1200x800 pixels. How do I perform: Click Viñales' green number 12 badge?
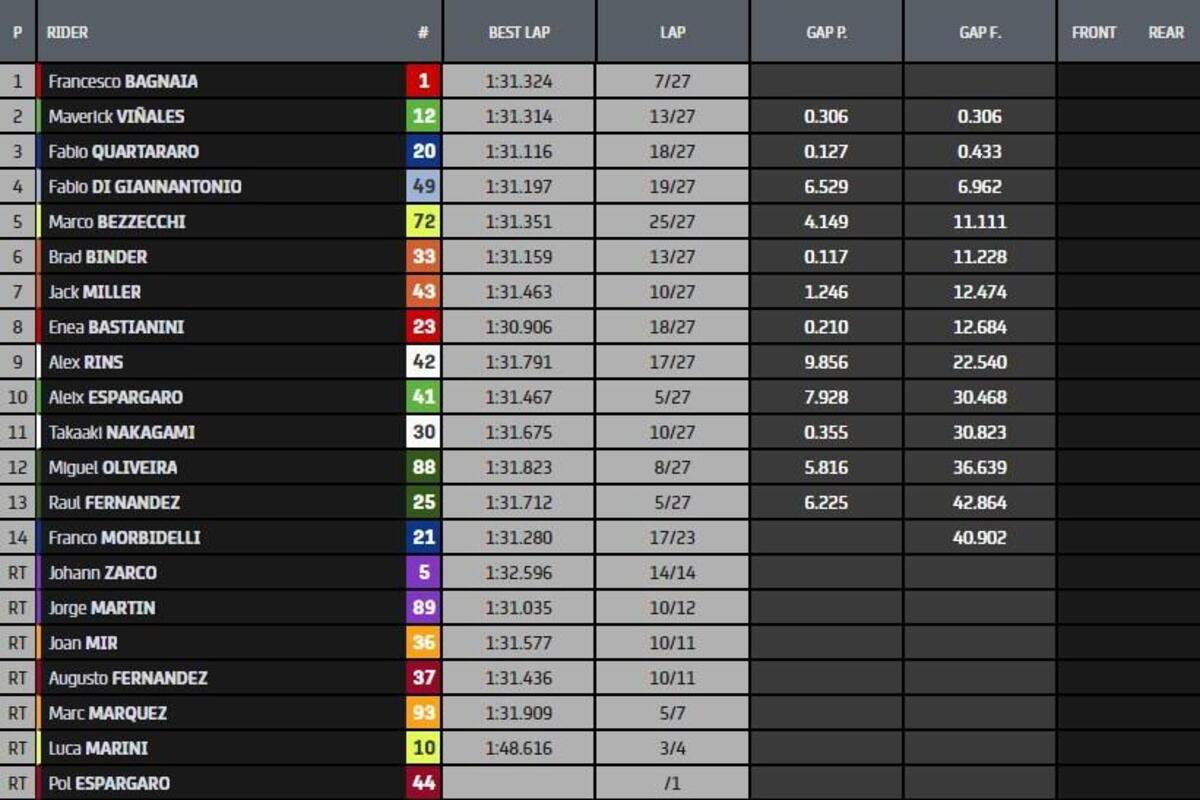coord(423,116)
